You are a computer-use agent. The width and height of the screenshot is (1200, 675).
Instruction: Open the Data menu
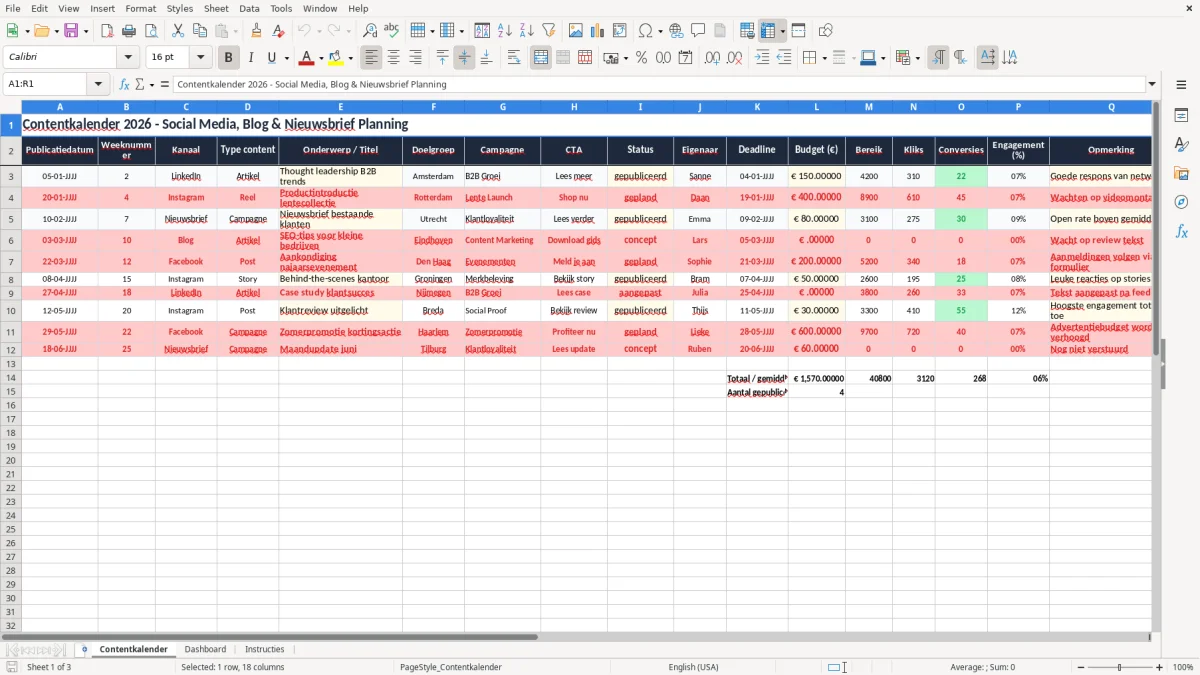click(x=250, y=8)
